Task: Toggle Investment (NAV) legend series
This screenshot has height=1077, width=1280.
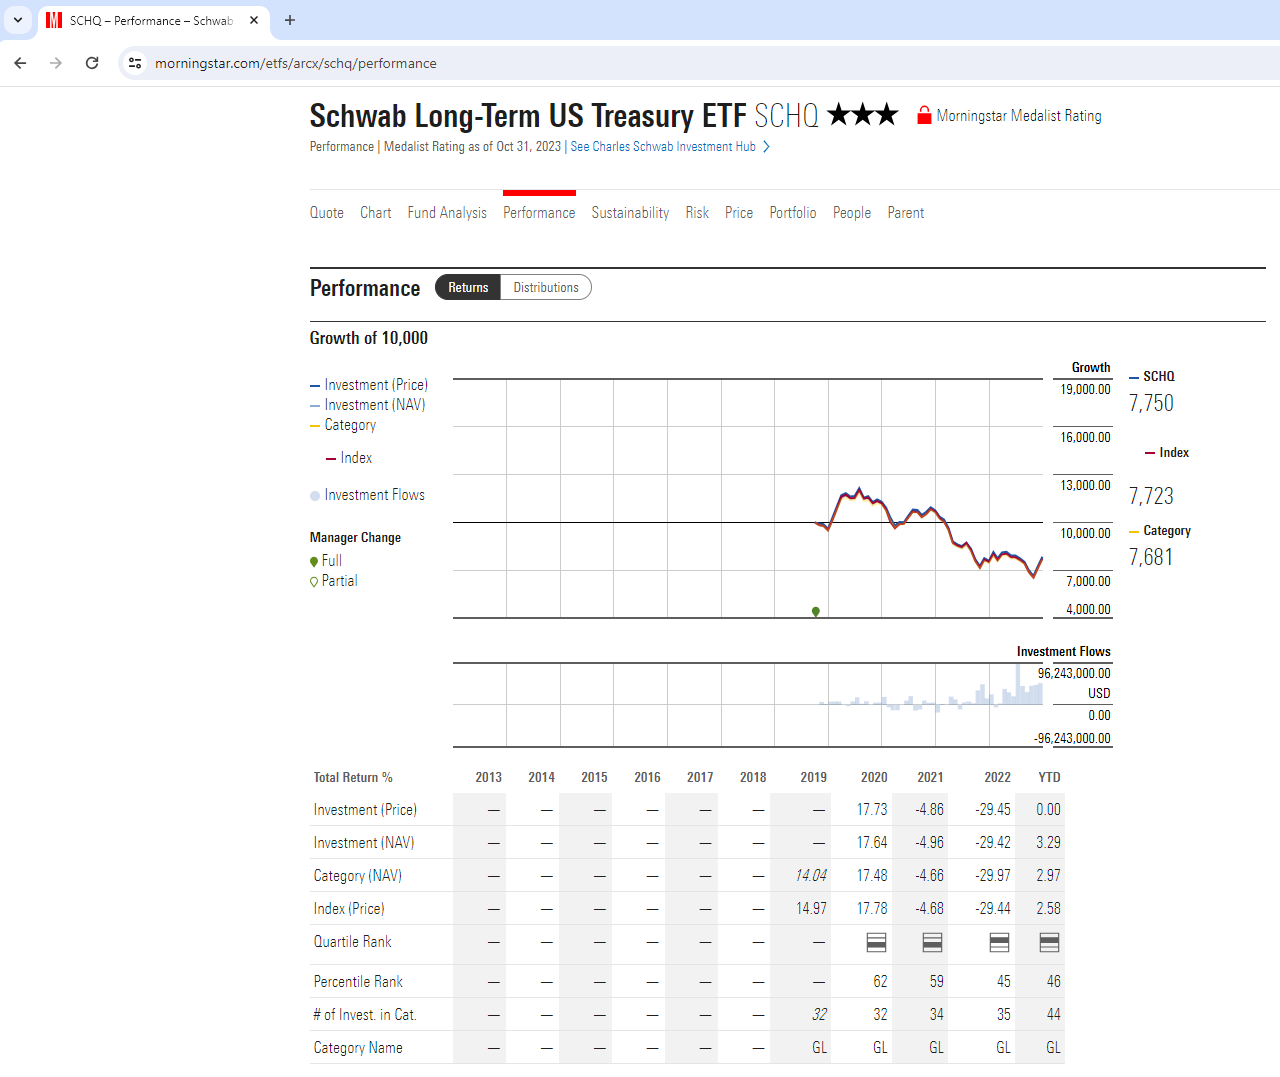Action: [x=368, y=405]
